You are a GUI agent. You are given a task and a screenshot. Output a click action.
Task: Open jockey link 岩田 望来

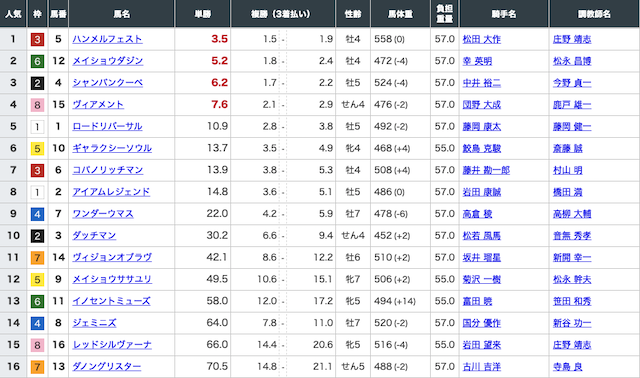pyautogui.click(x=482, y=345)
